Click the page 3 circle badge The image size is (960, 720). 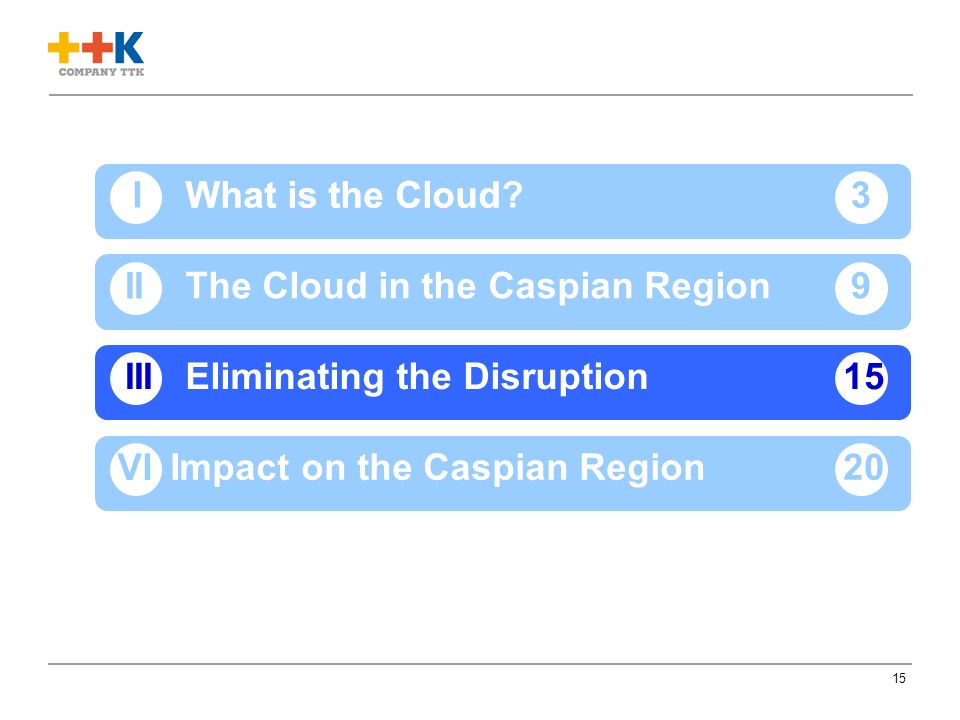(x=861, y=197)
